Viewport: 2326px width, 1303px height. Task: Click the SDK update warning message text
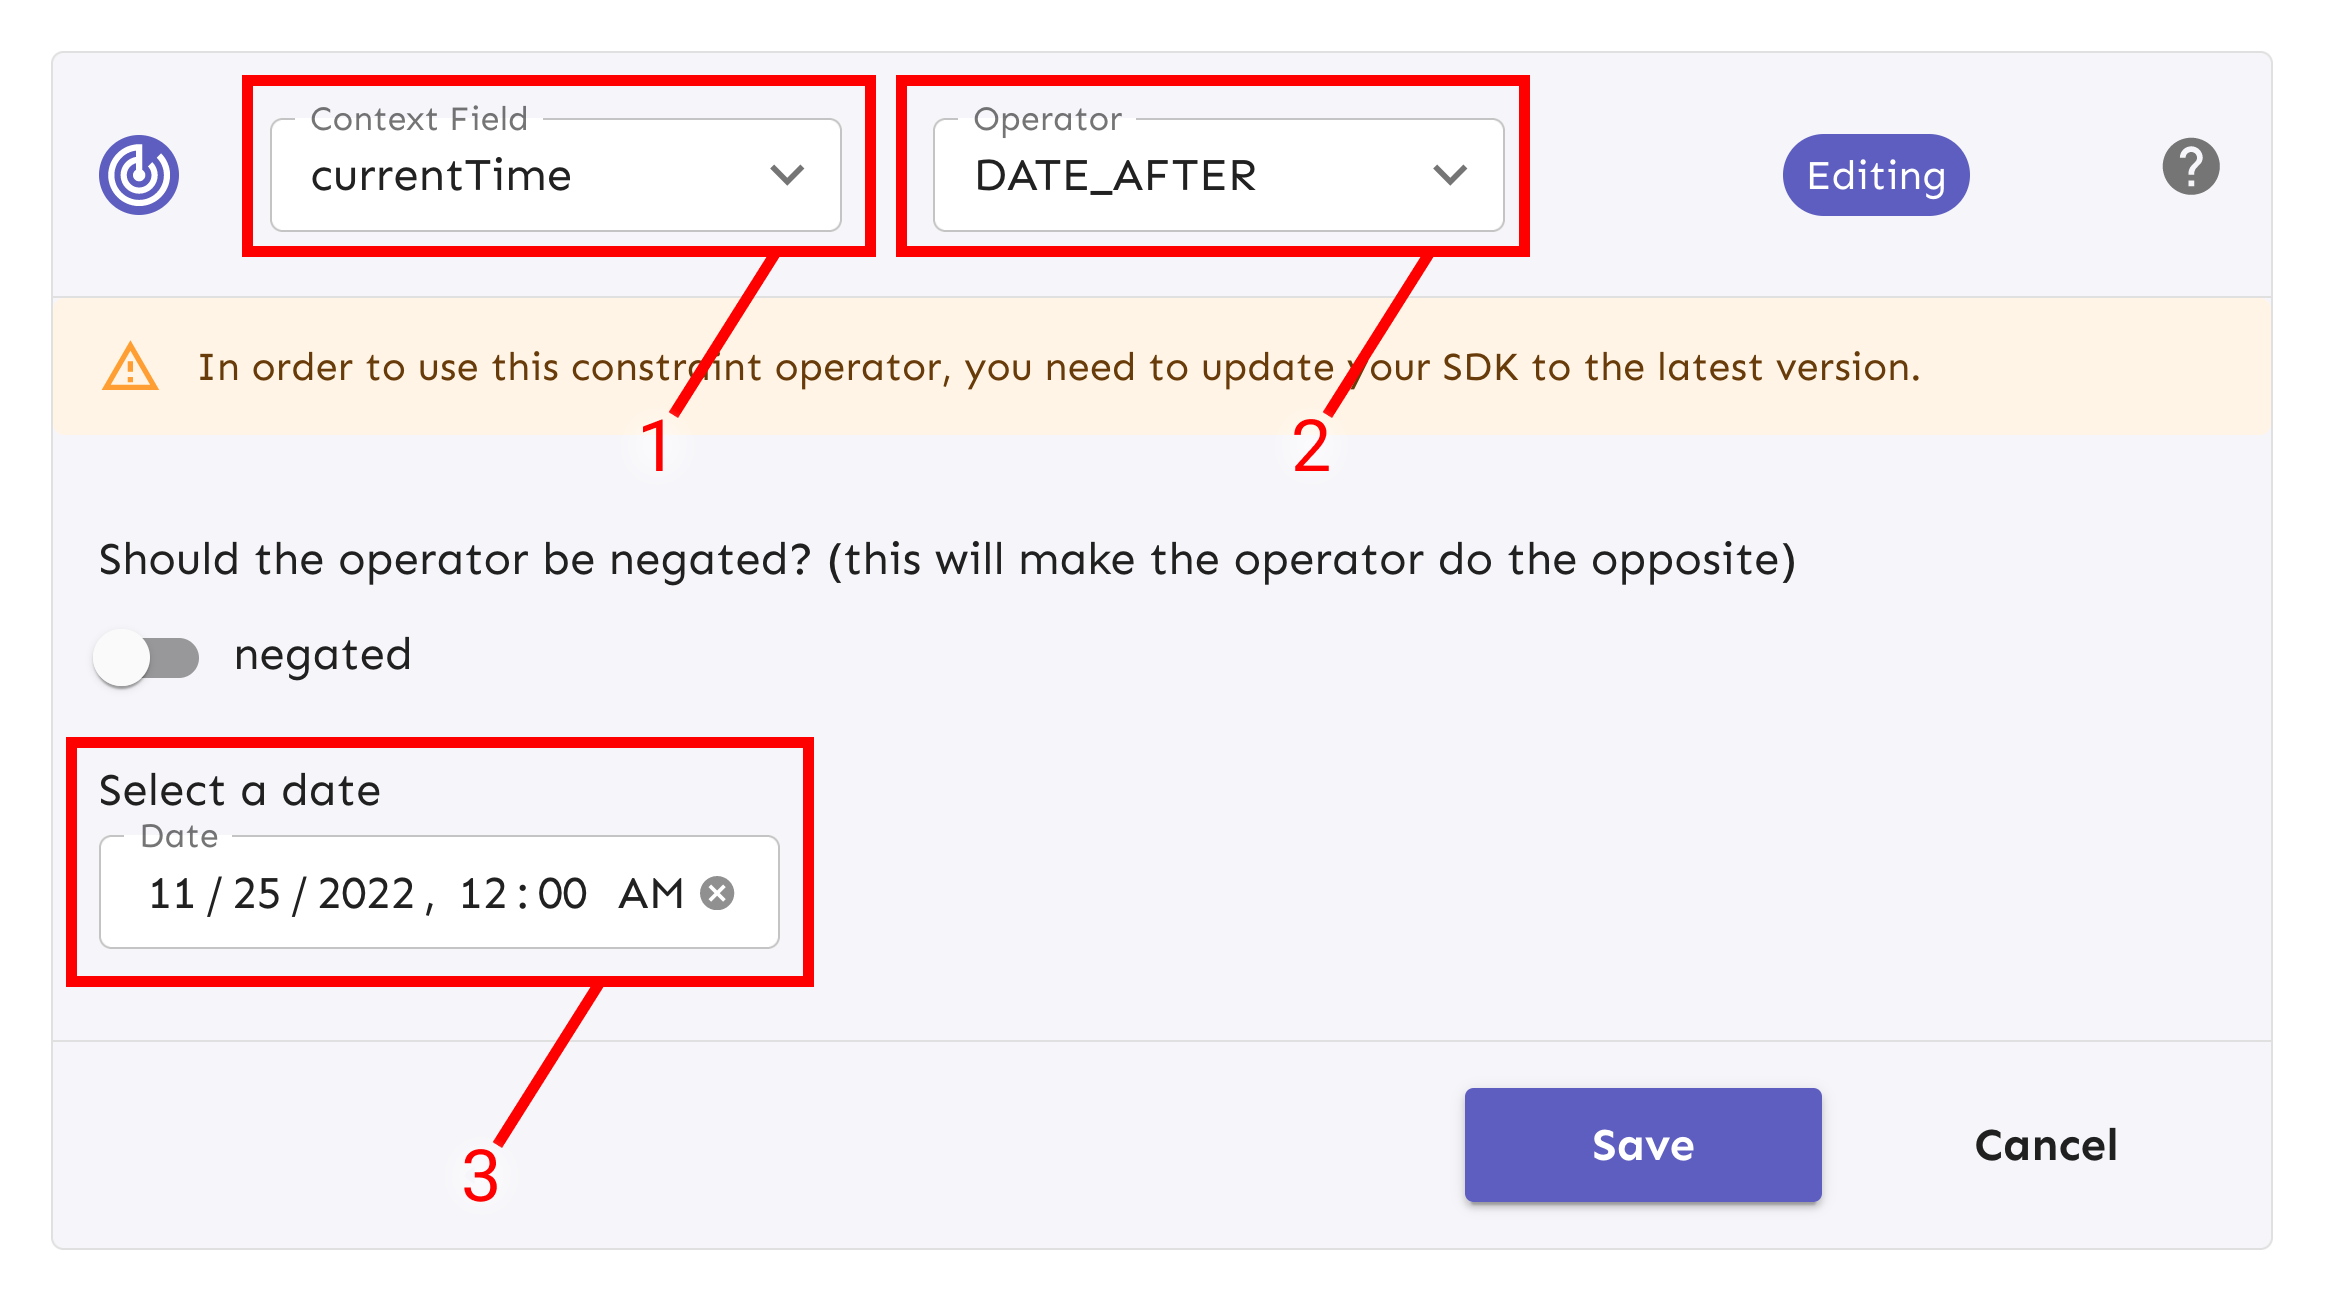coord(1058,367)
